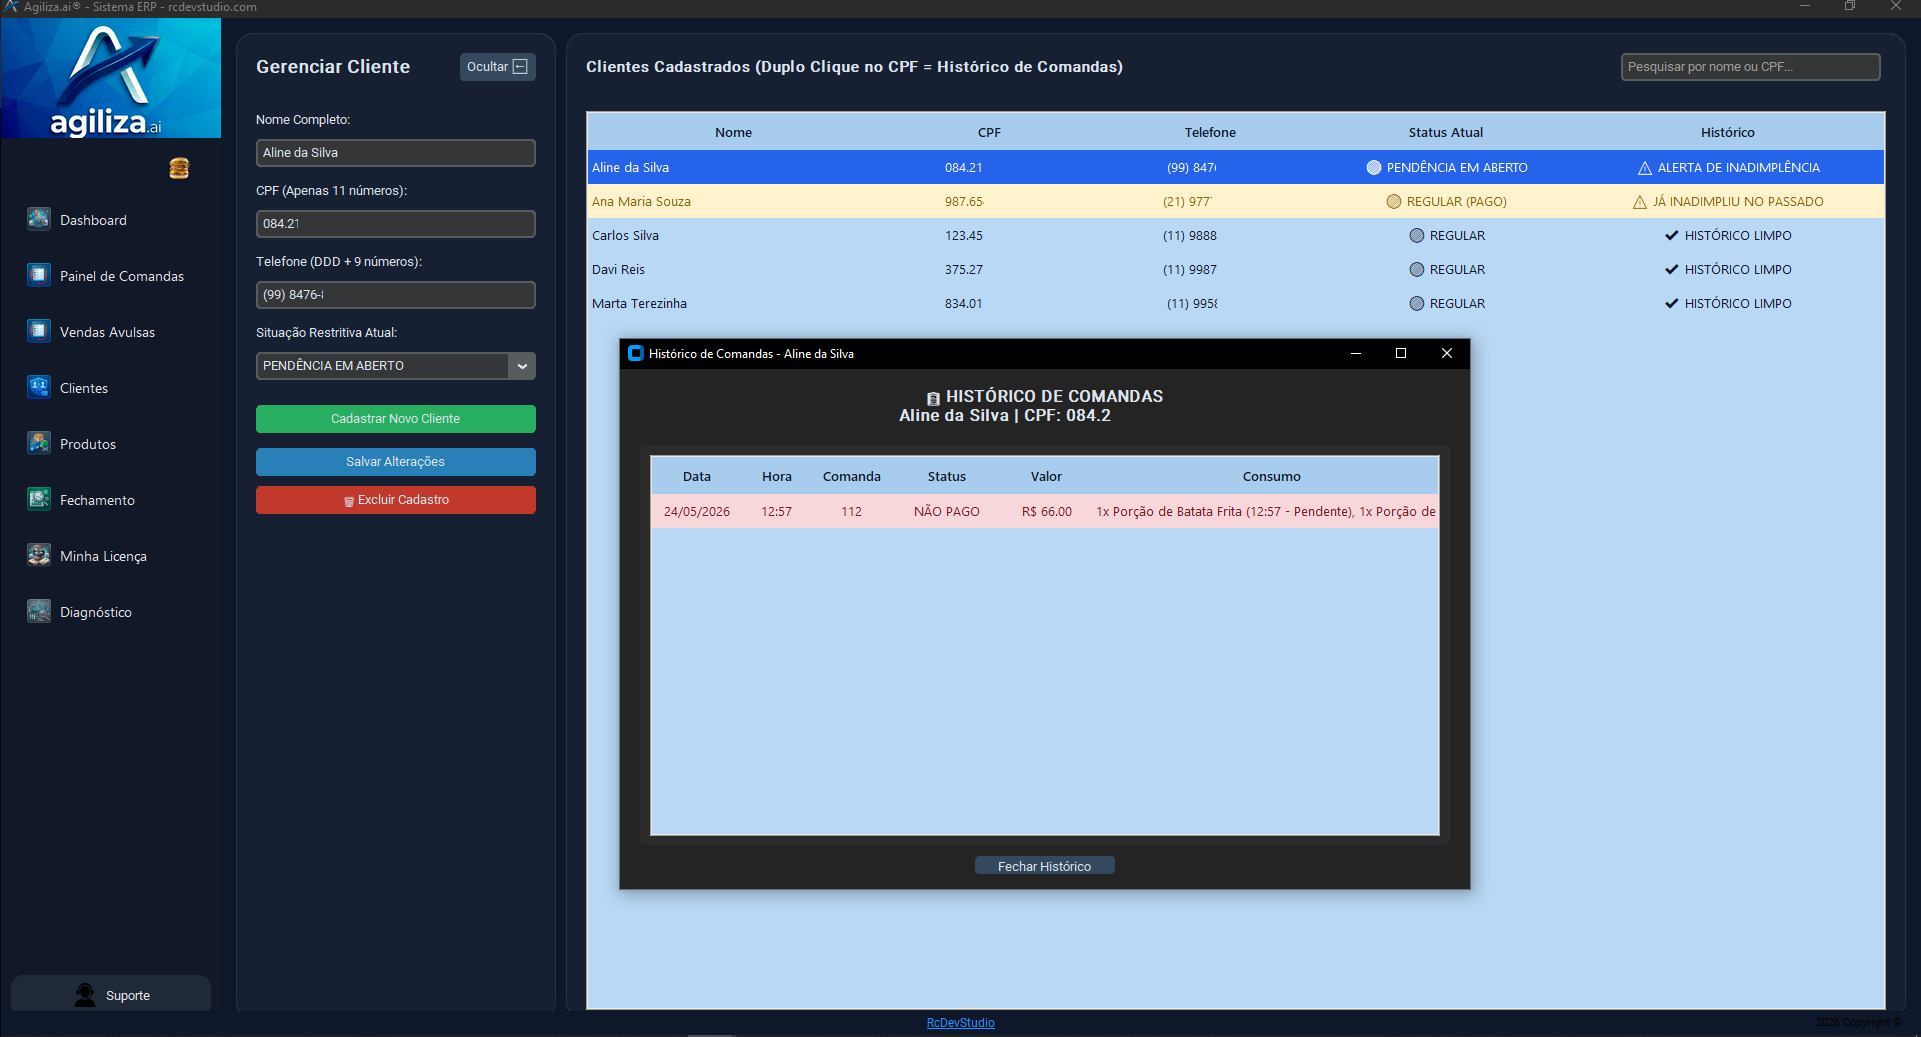Click the Nome Completo input field
Viewport: 1921px width, 1037px height.
click(396, 153)
